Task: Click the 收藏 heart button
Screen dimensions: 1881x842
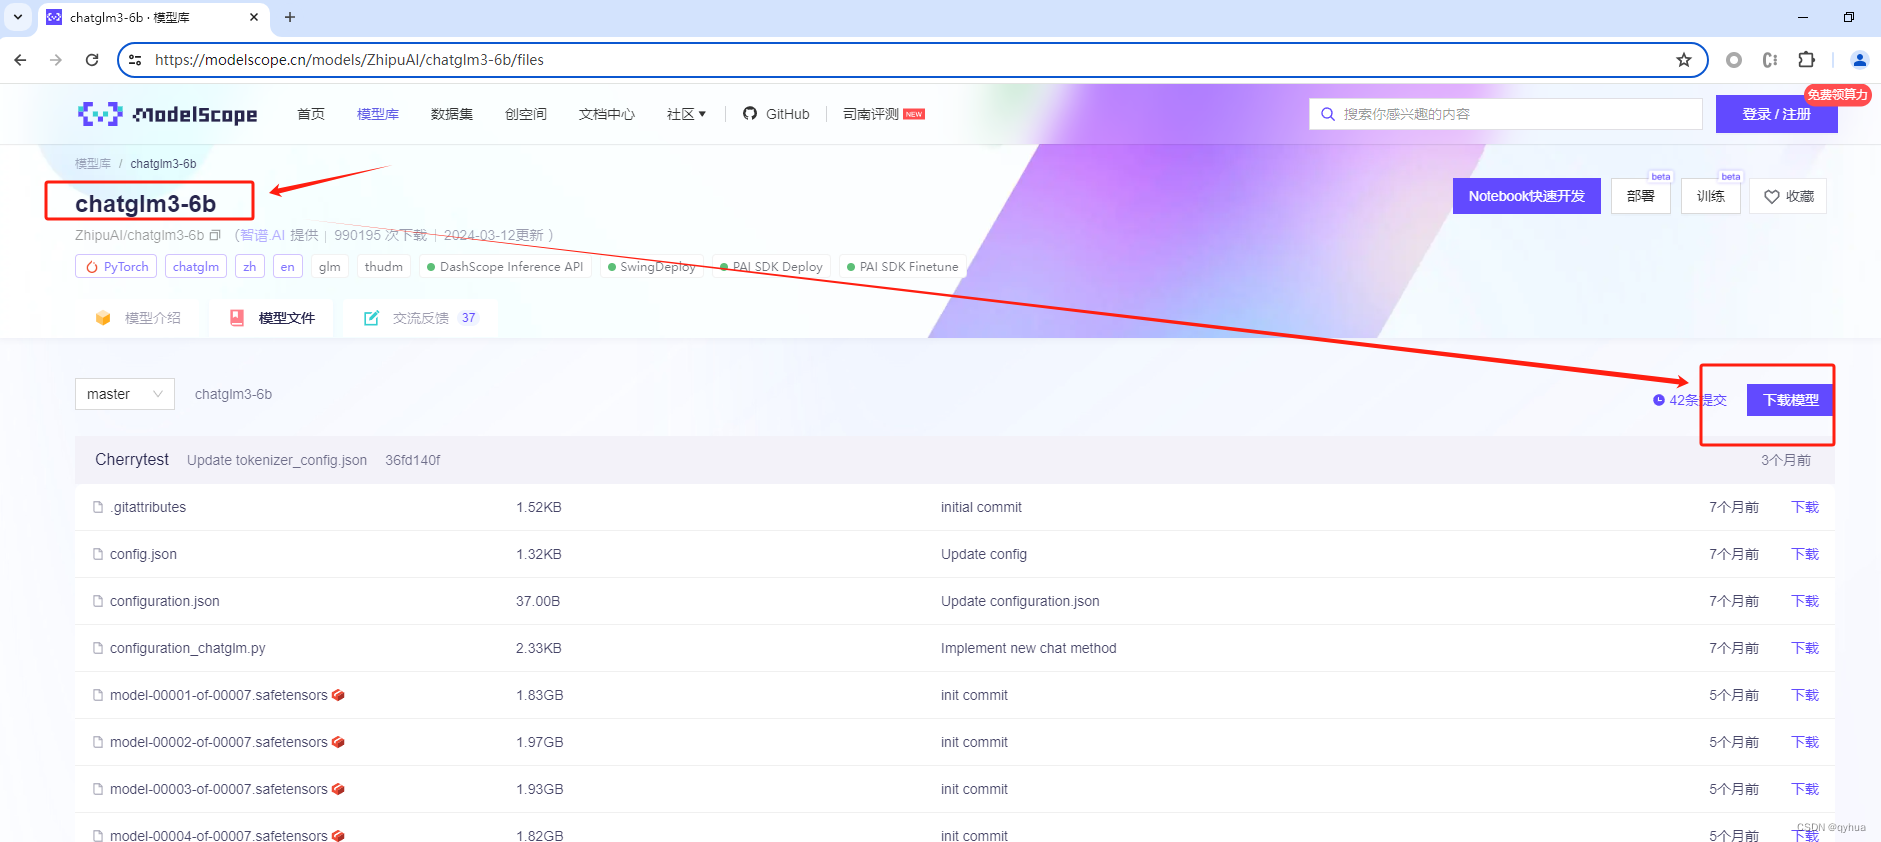Action: coord(1788,196)
